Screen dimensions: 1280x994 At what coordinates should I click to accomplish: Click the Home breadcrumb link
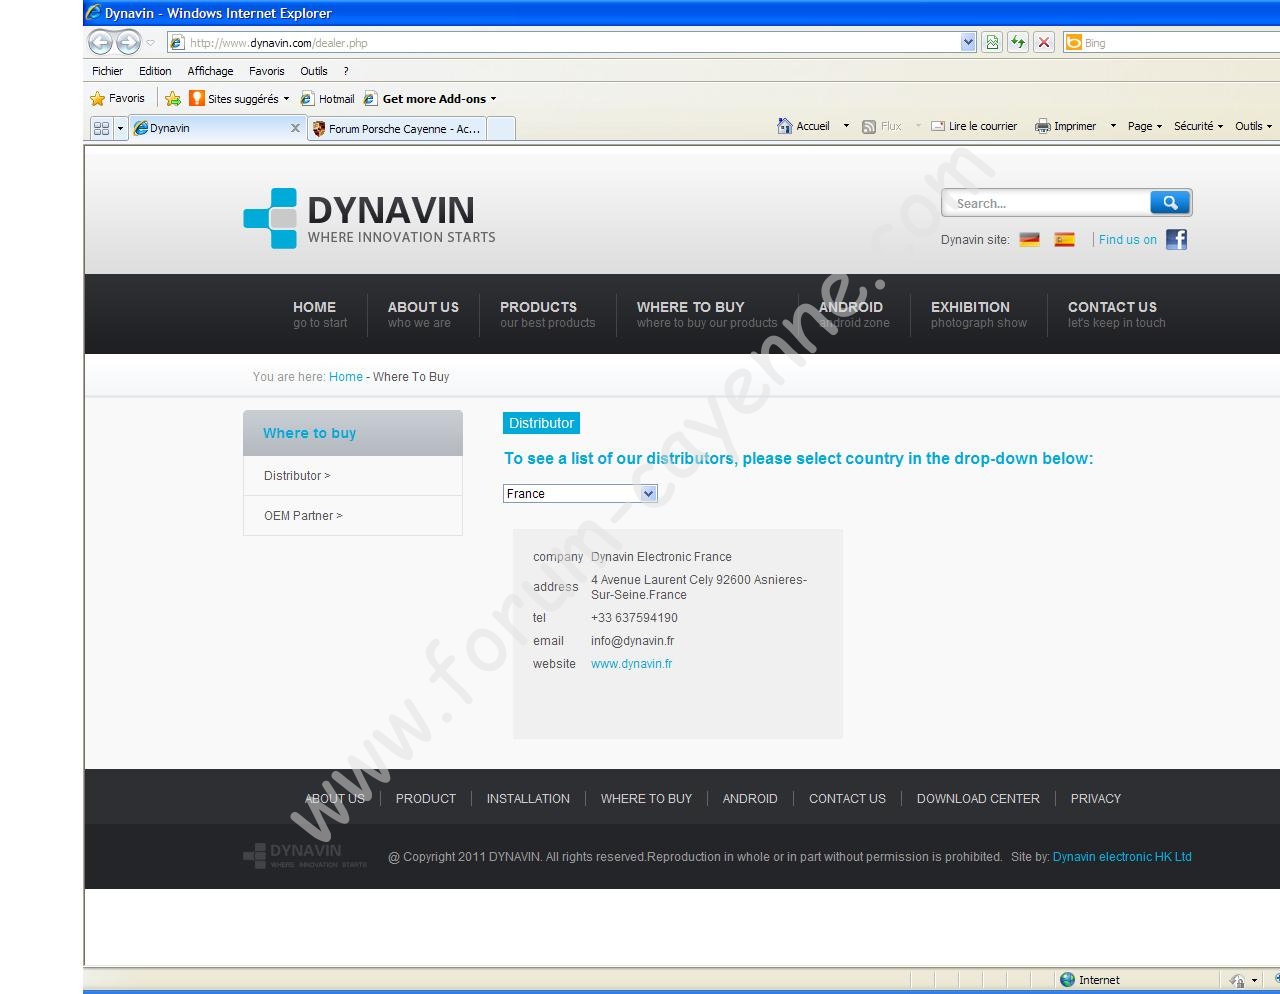pos(346,377)
